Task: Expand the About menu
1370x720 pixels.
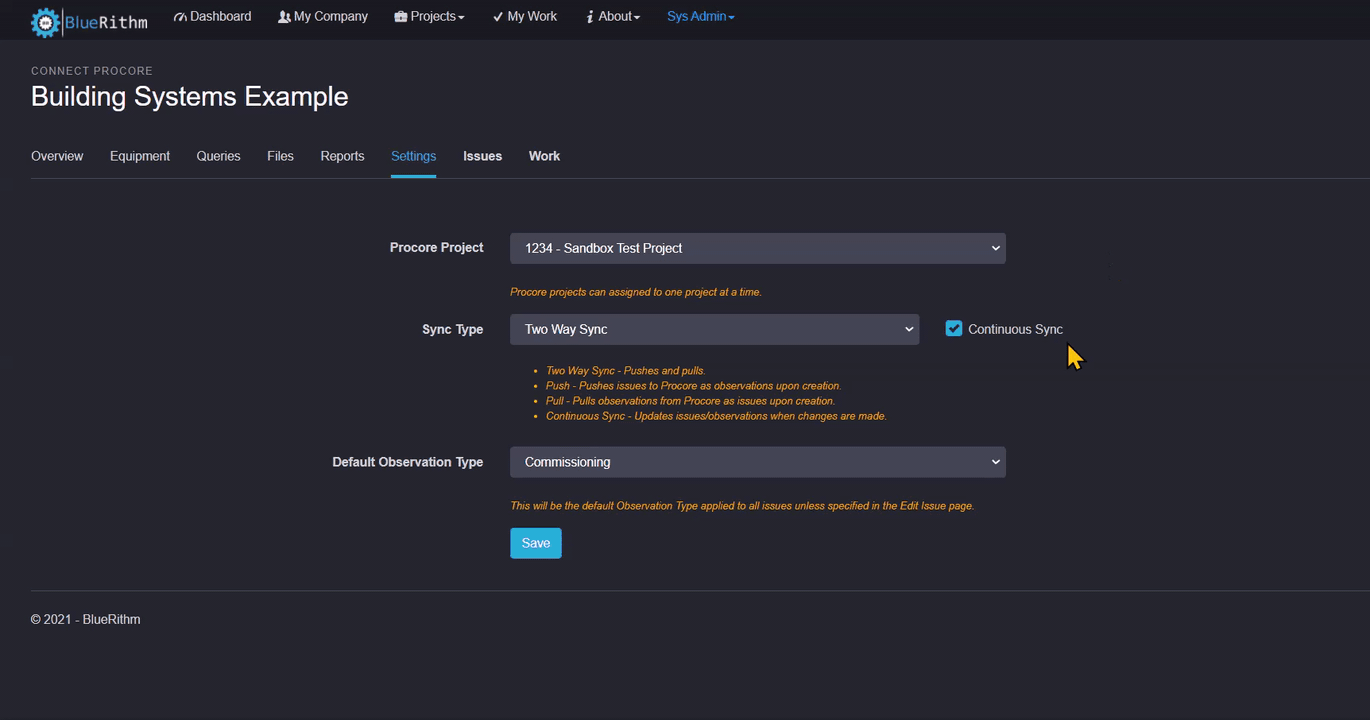Action: coord(613,16)
